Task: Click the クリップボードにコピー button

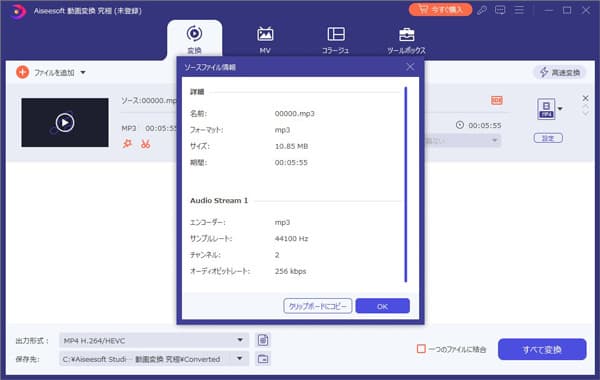Action: click(318, 306)
